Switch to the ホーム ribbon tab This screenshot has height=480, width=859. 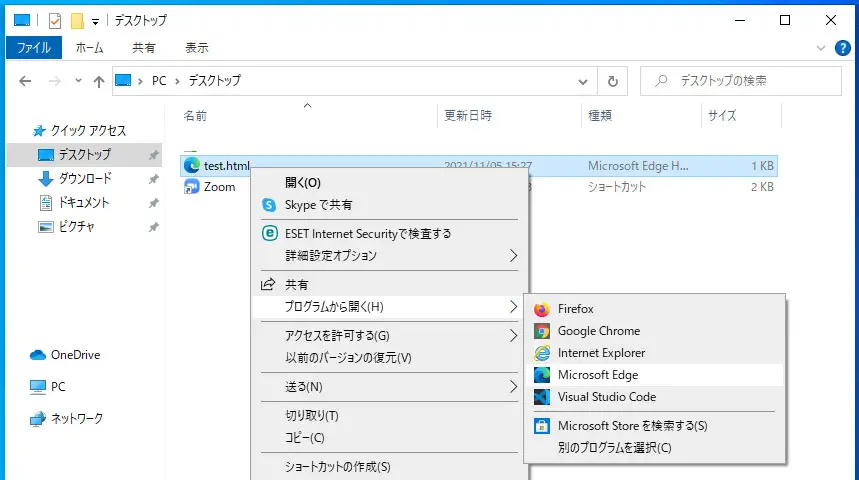coord(89,48)
